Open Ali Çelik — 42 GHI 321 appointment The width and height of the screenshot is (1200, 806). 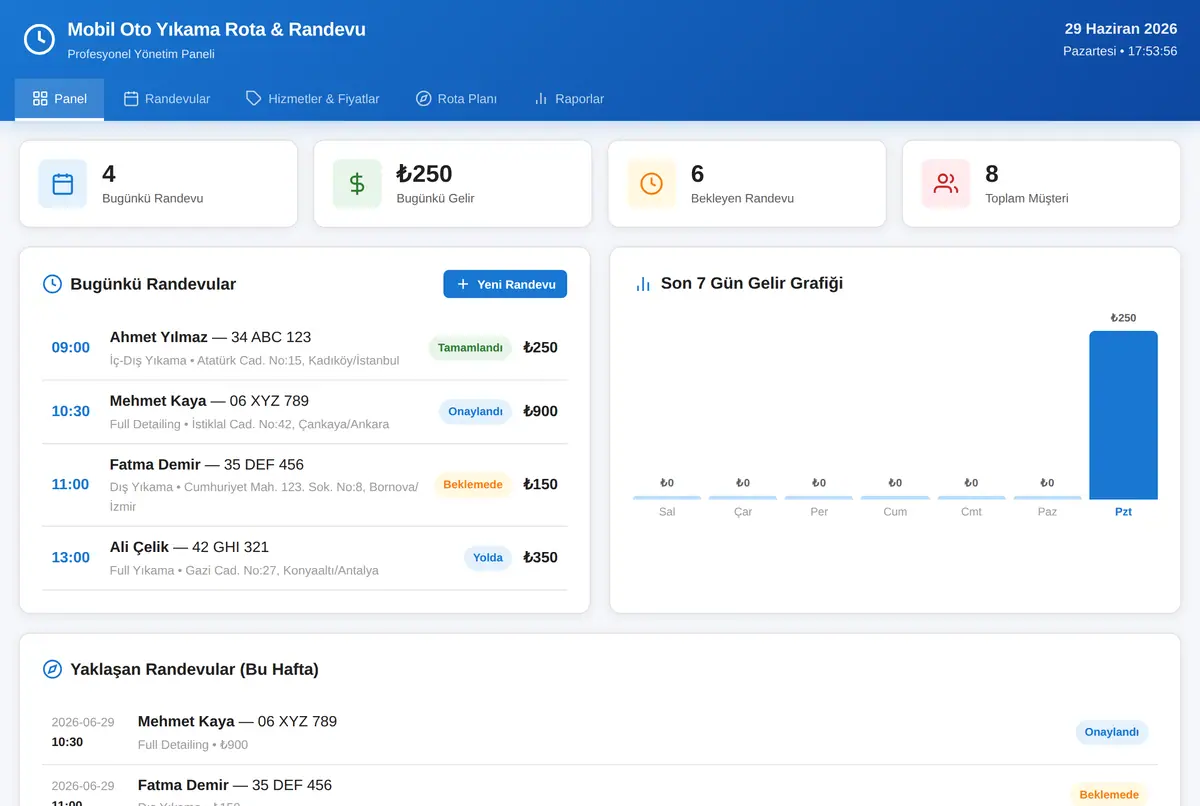click(x=305, y=558)
